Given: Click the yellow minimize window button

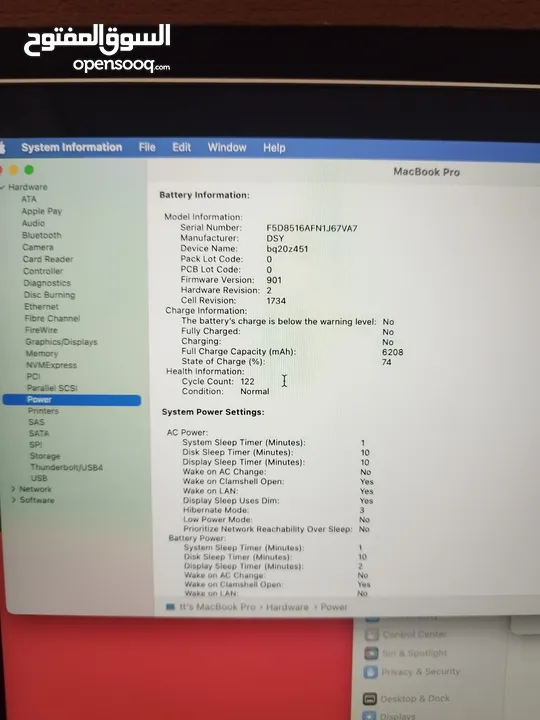Looking at the screenshot, I should coord(14,170).
